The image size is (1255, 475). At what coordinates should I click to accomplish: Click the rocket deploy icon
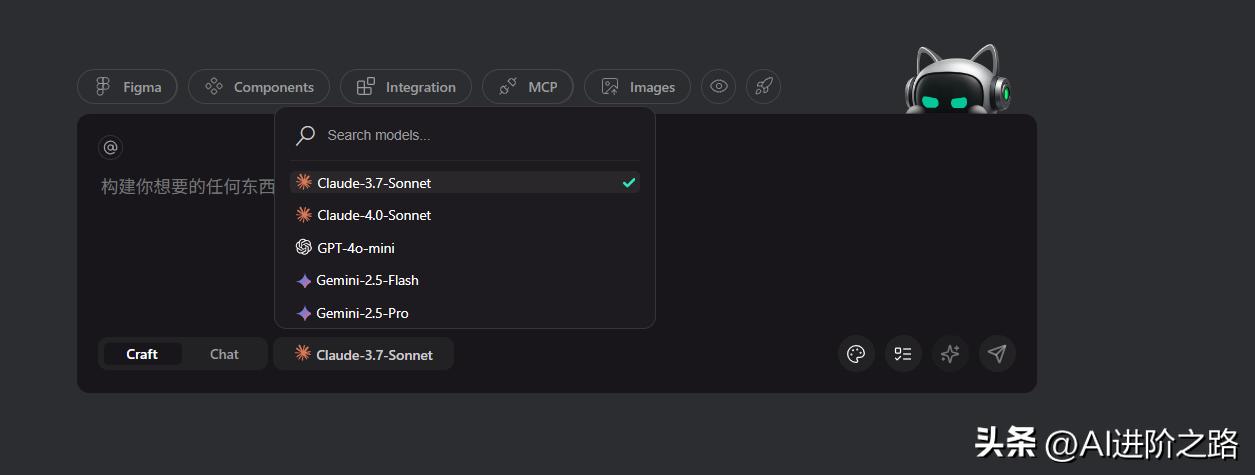(x=763, y=87)
